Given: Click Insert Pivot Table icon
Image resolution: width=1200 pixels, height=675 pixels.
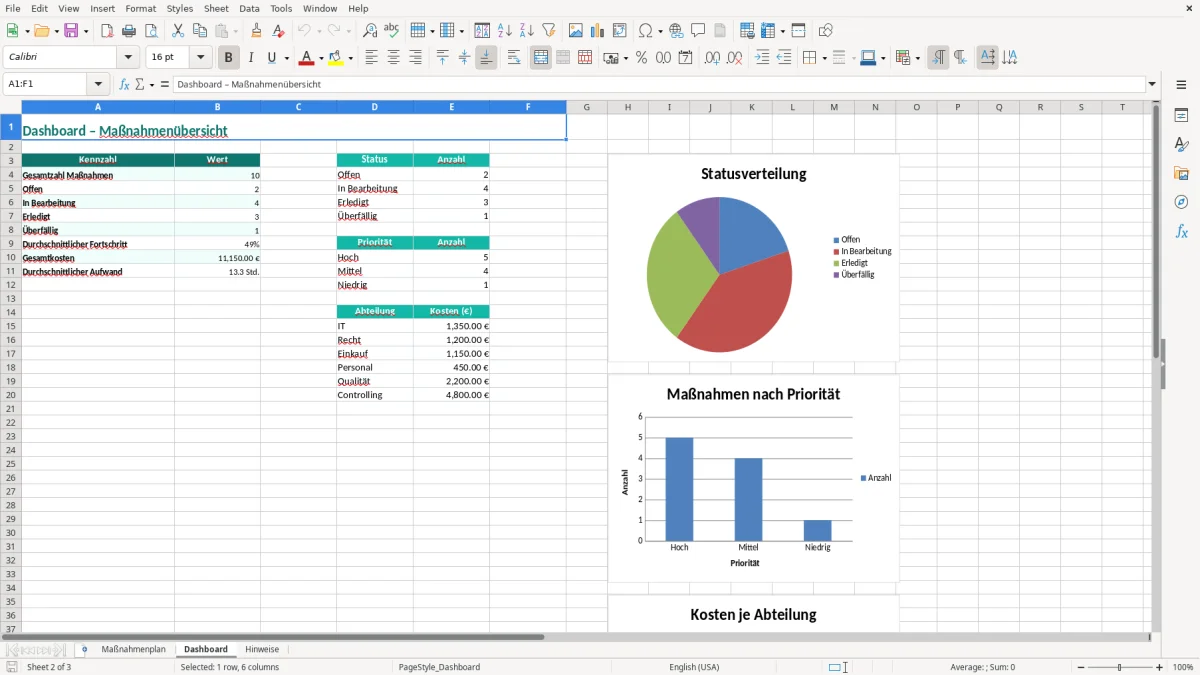Looking at the screenshot, I should click(x=620, y=31).
